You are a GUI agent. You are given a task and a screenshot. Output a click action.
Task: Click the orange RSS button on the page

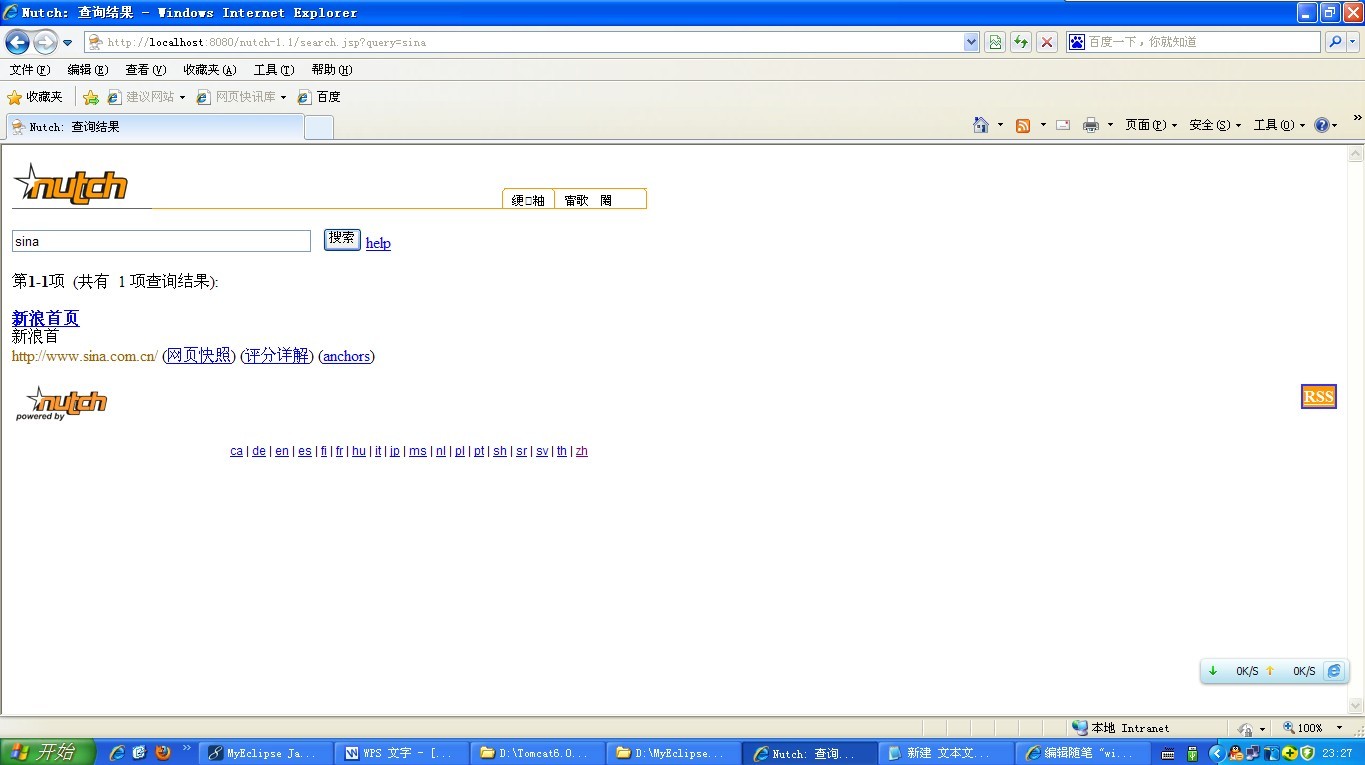1319,397
